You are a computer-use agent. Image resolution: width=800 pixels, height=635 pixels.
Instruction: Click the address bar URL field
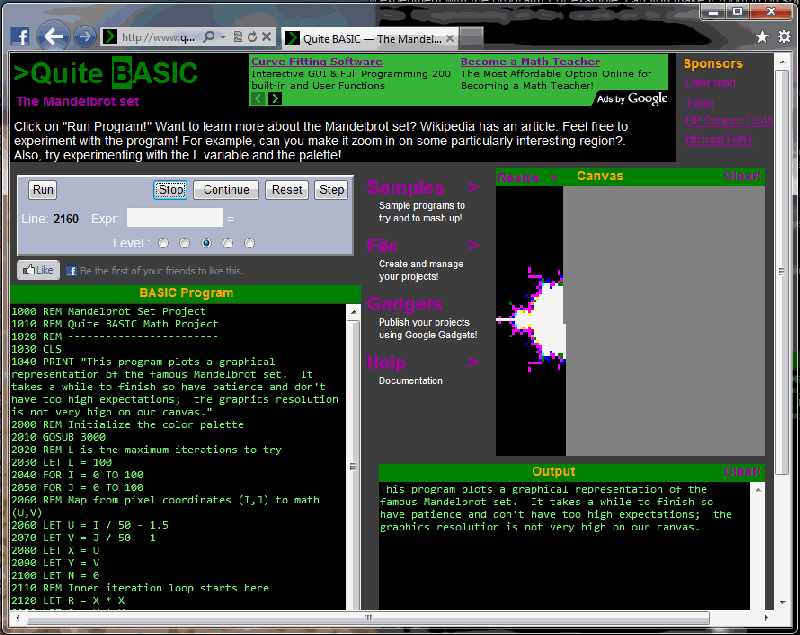point(159,37)
